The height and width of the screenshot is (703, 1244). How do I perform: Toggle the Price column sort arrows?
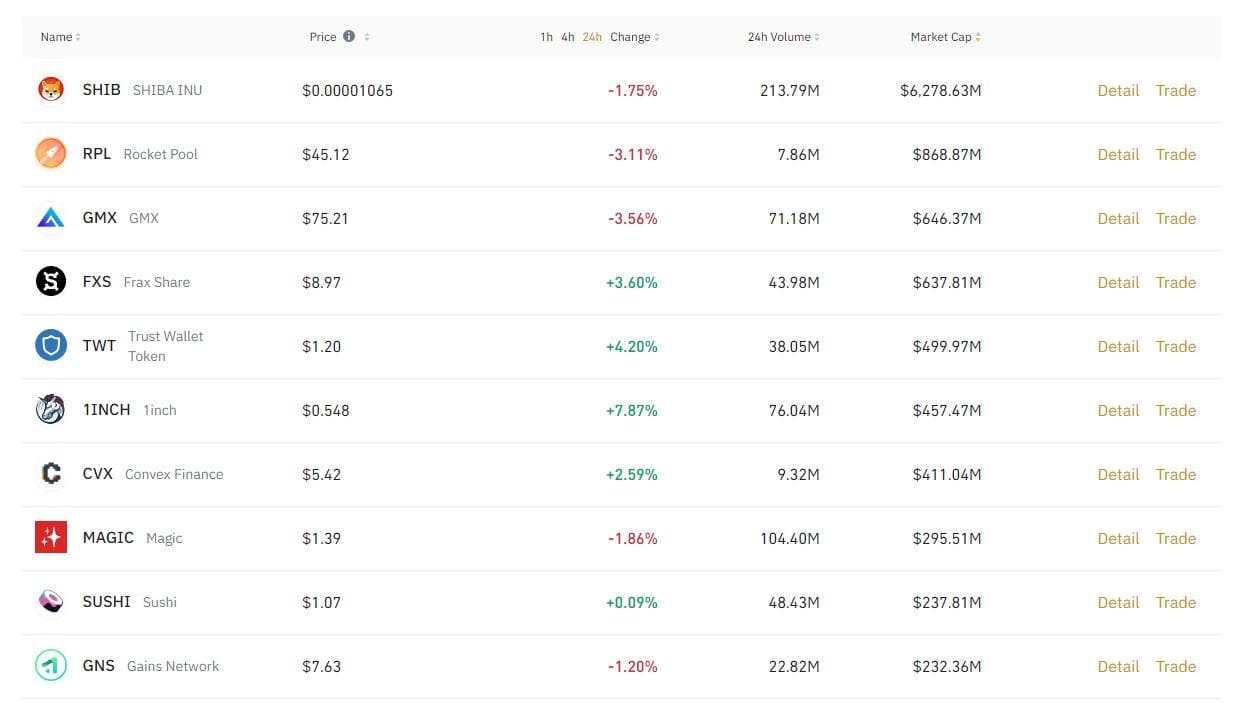[367, 36]
